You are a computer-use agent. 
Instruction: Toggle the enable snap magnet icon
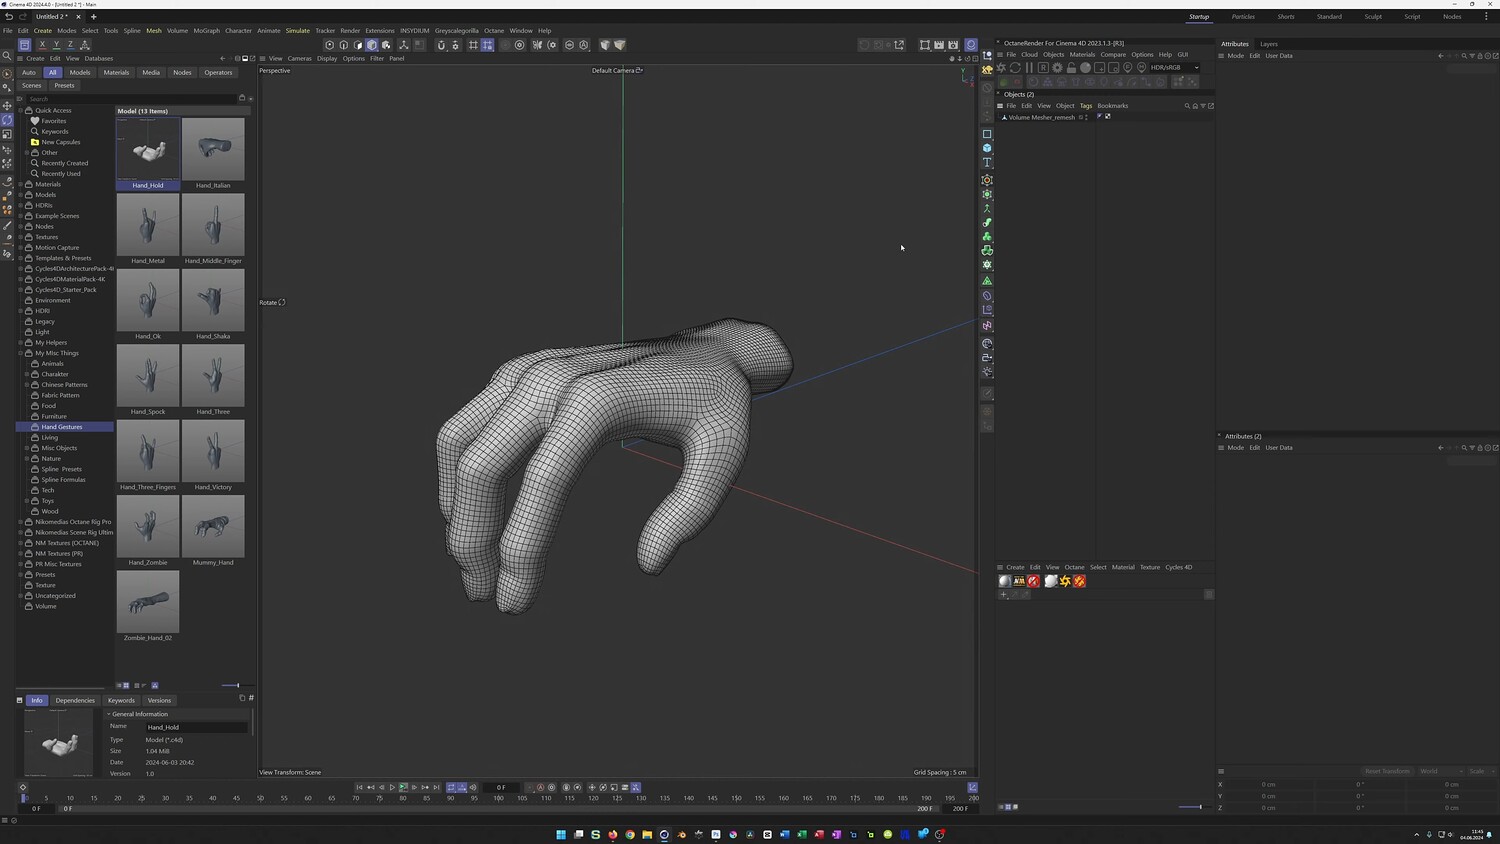click(x=441, y=45)
